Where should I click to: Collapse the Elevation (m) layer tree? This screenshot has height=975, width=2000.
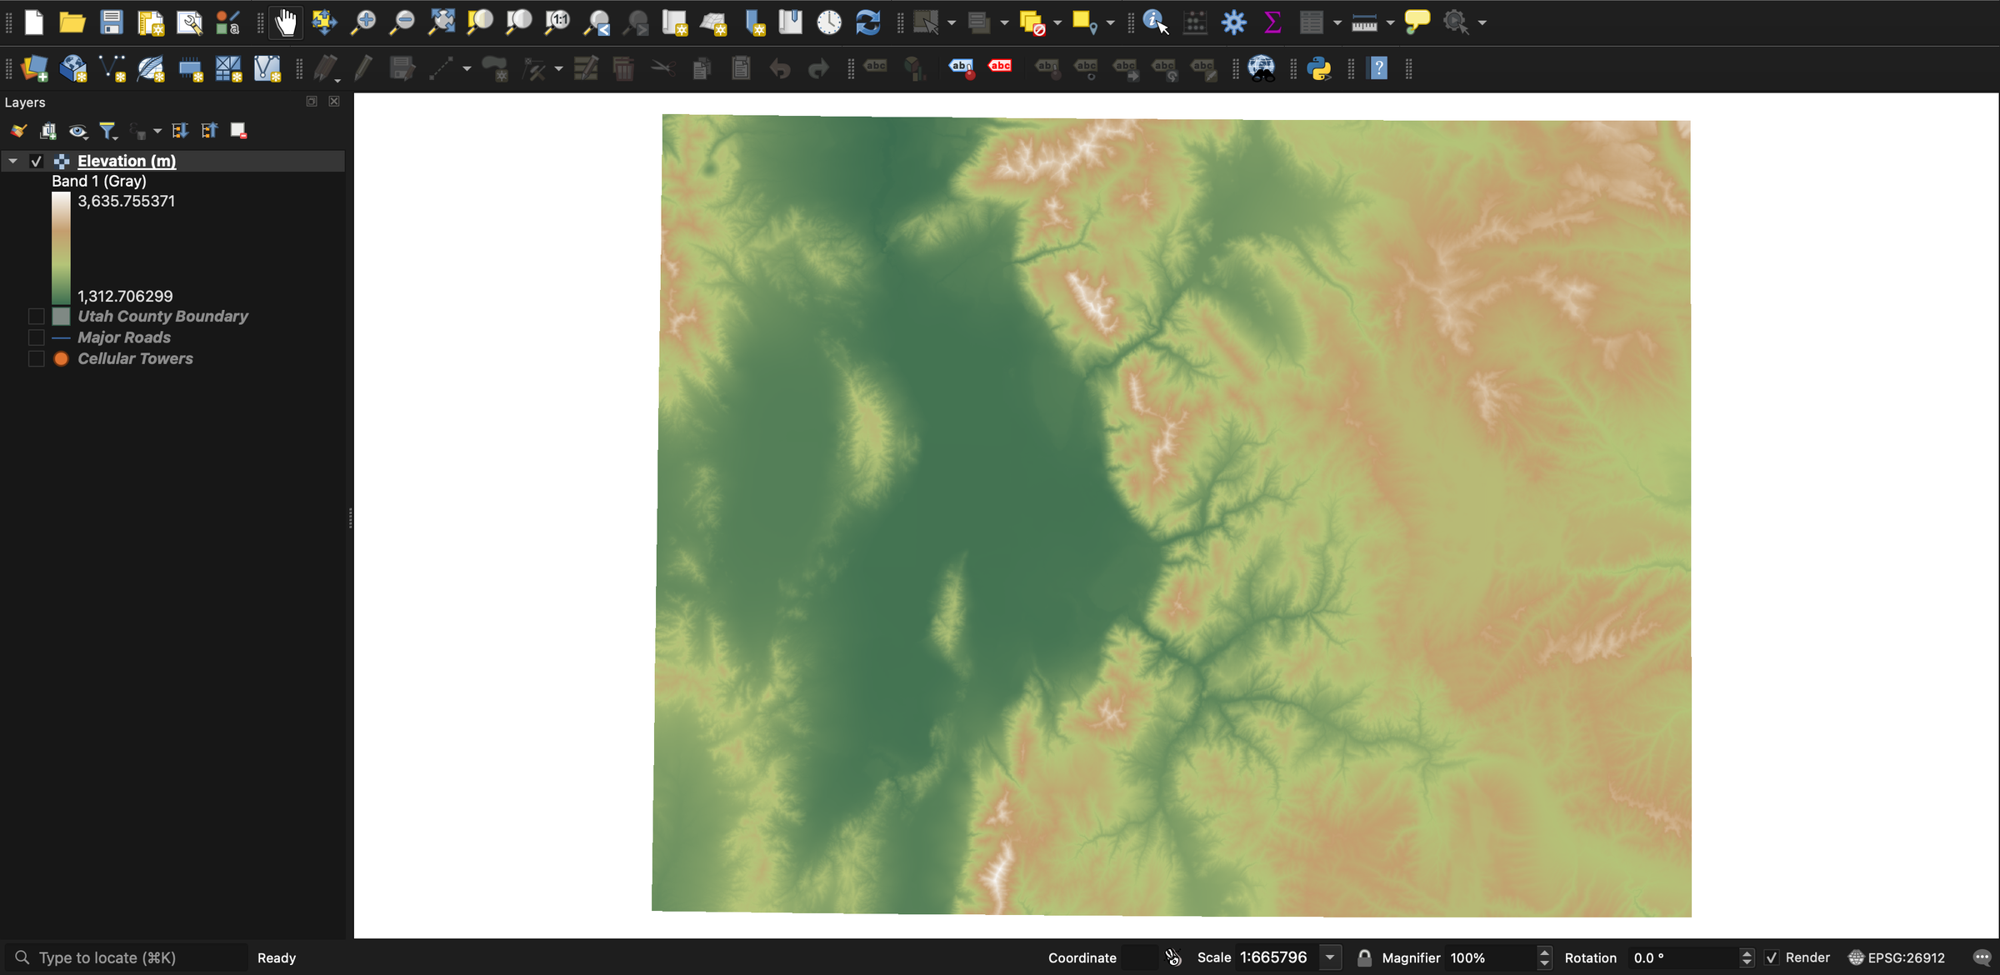click(13, 161)
